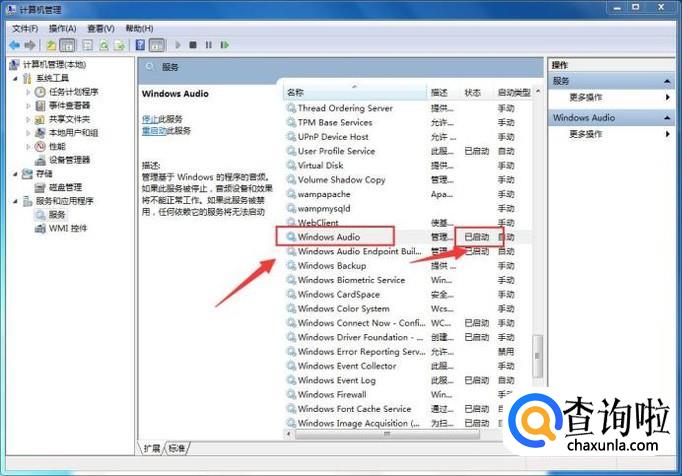The height and width of the screenshot is (476, 682).
Task: Open the 帮助(H) menu
Action: click(139, 29)
